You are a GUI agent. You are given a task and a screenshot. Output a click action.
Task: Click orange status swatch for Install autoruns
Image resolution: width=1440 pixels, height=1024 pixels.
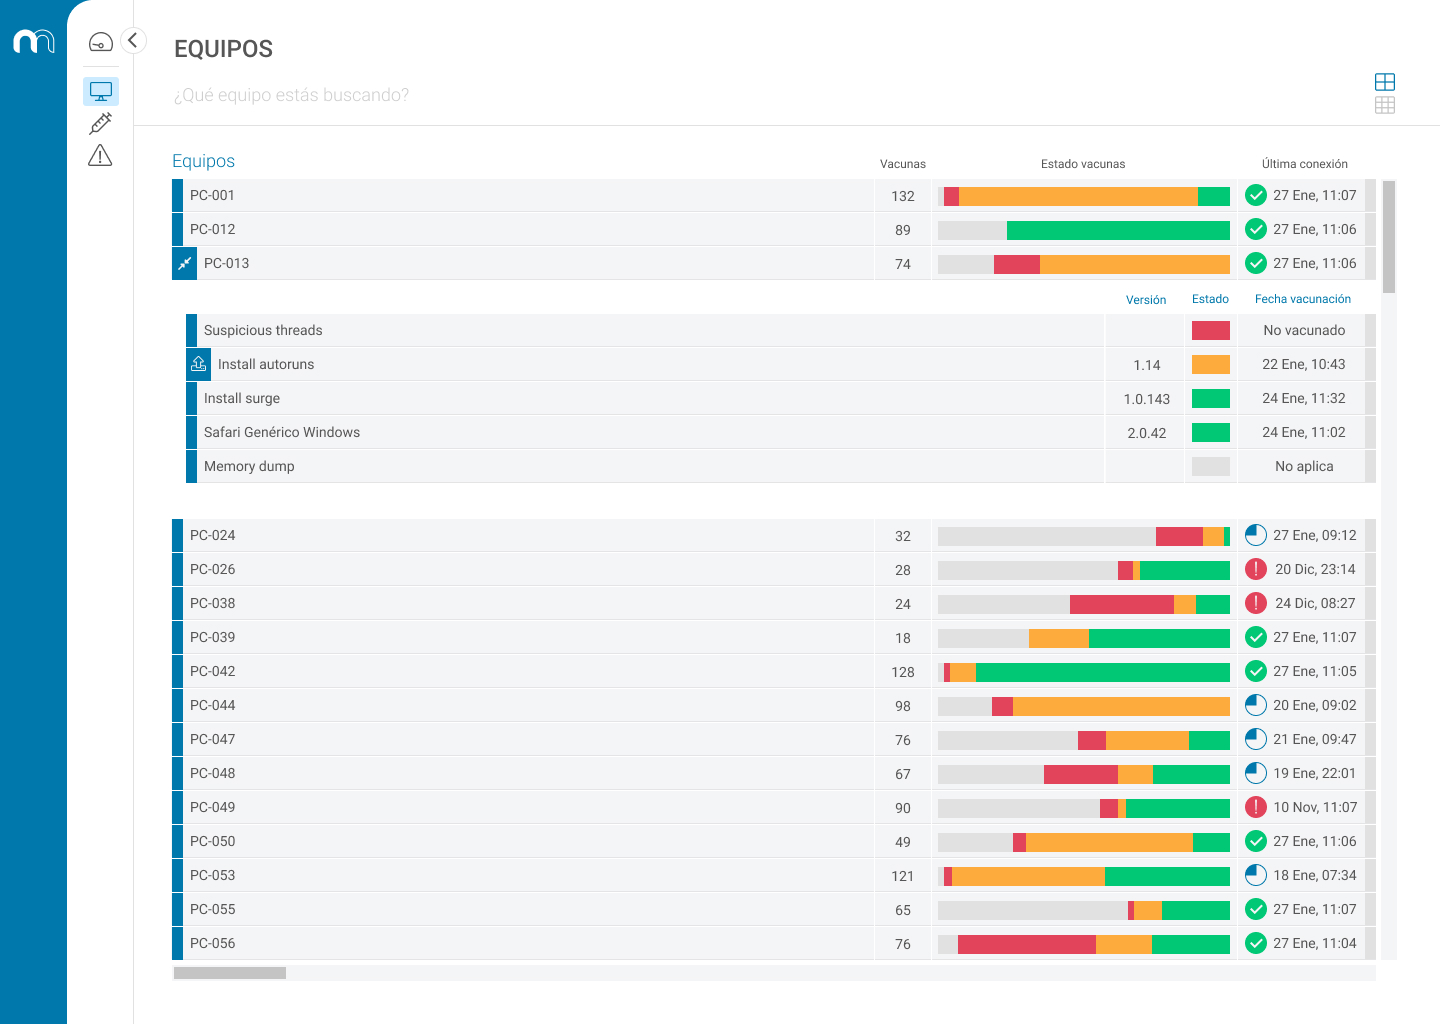tap(1211, 364)
